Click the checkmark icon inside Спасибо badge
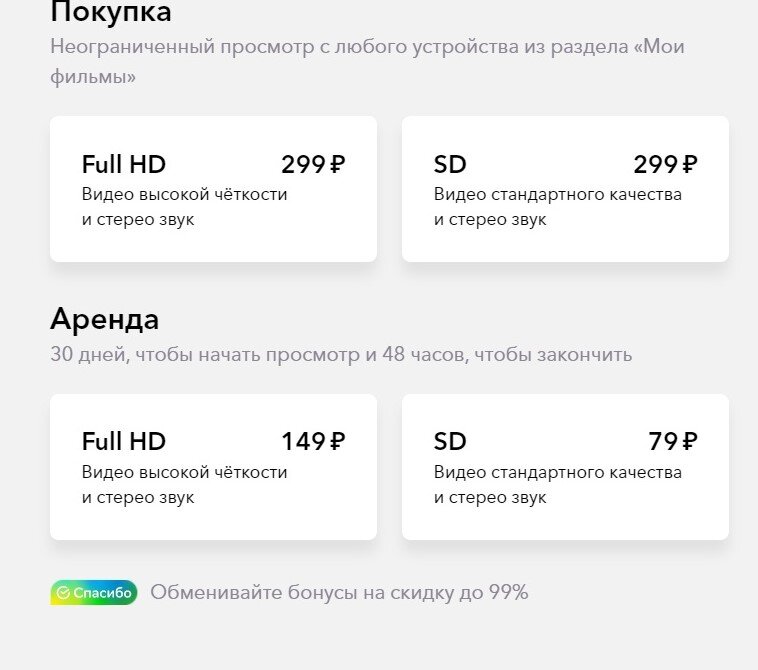 pos(63,593)
